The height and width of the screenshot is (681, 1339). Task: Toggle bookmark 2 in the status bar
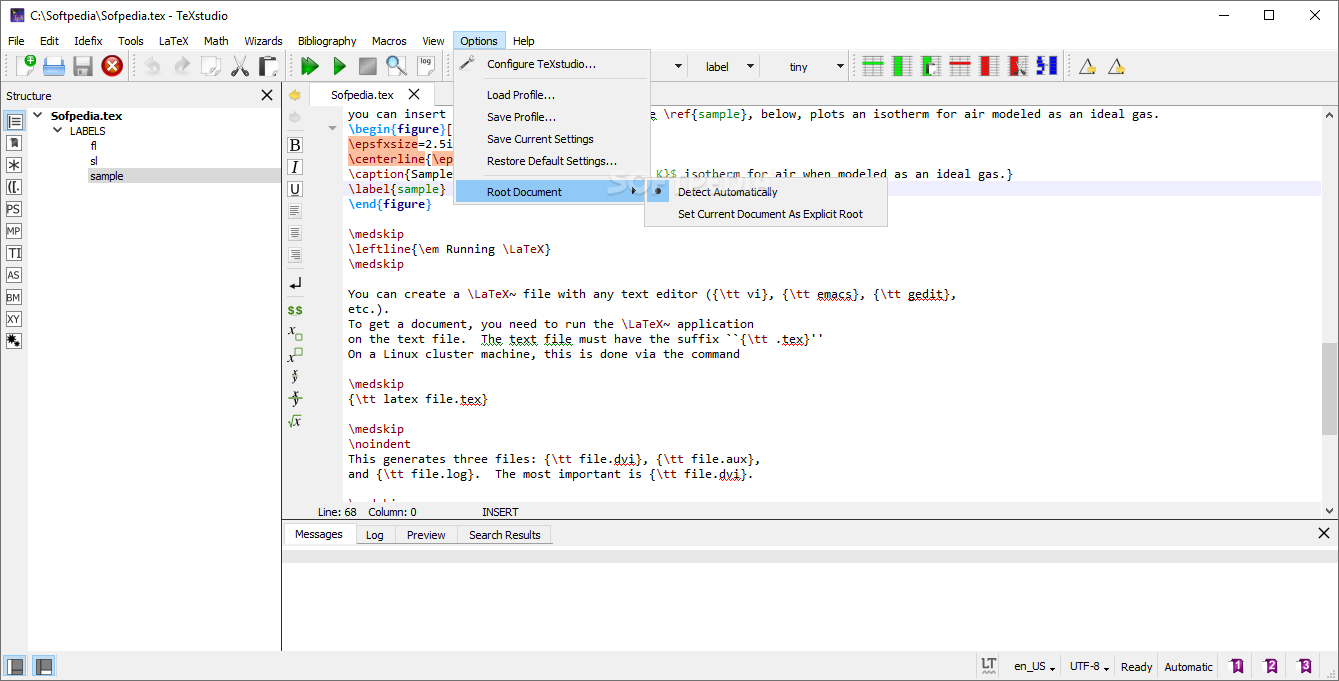point(1271,666)
